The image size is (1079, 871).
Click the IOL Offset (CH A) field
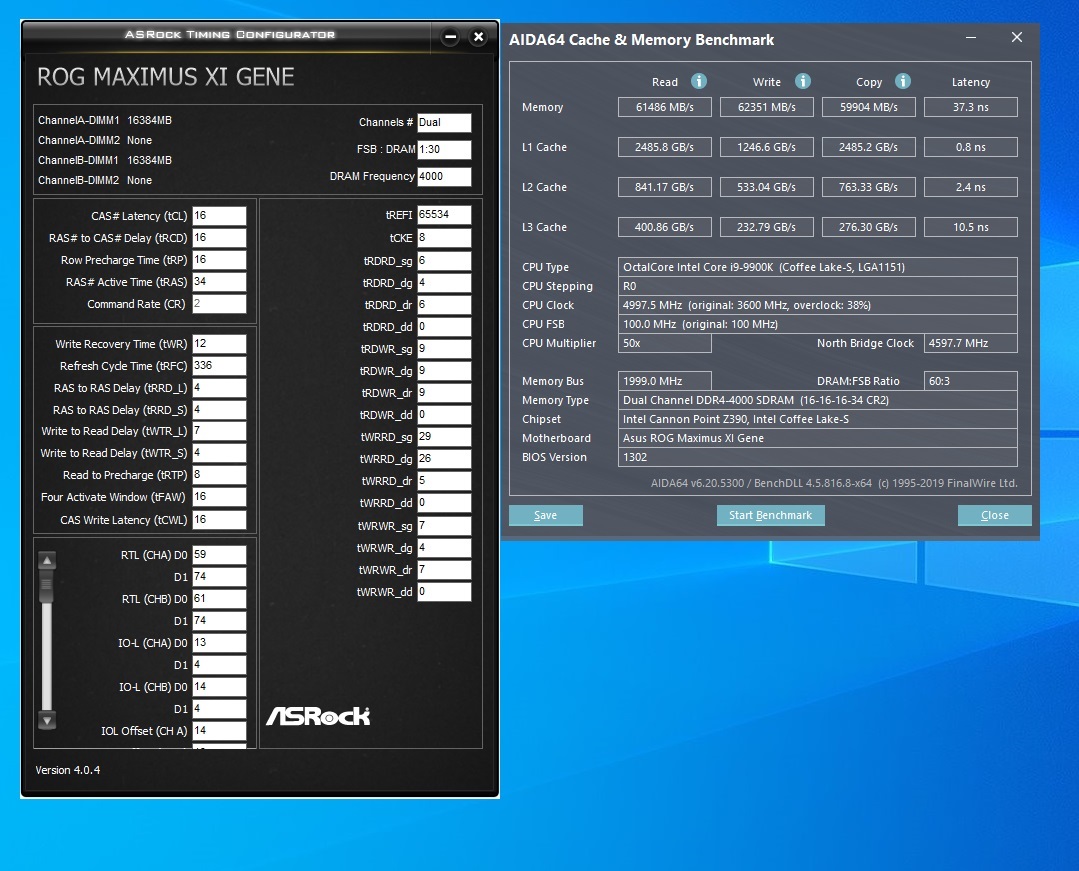219,731
